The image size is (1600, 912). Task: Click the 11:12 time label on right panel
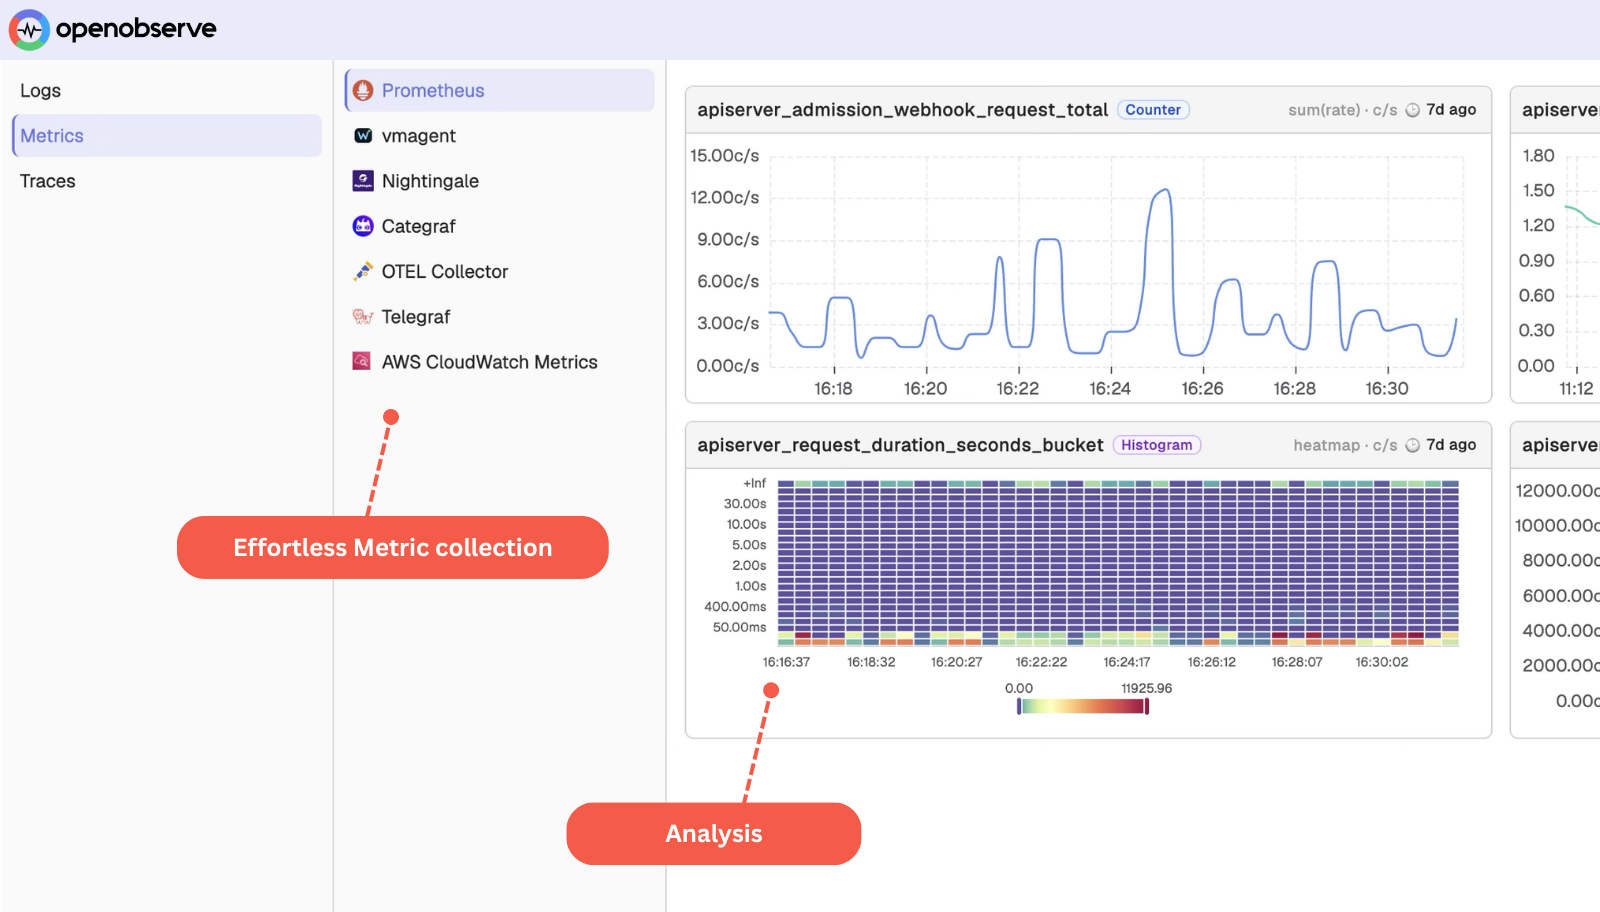[x=1576, y=389]
